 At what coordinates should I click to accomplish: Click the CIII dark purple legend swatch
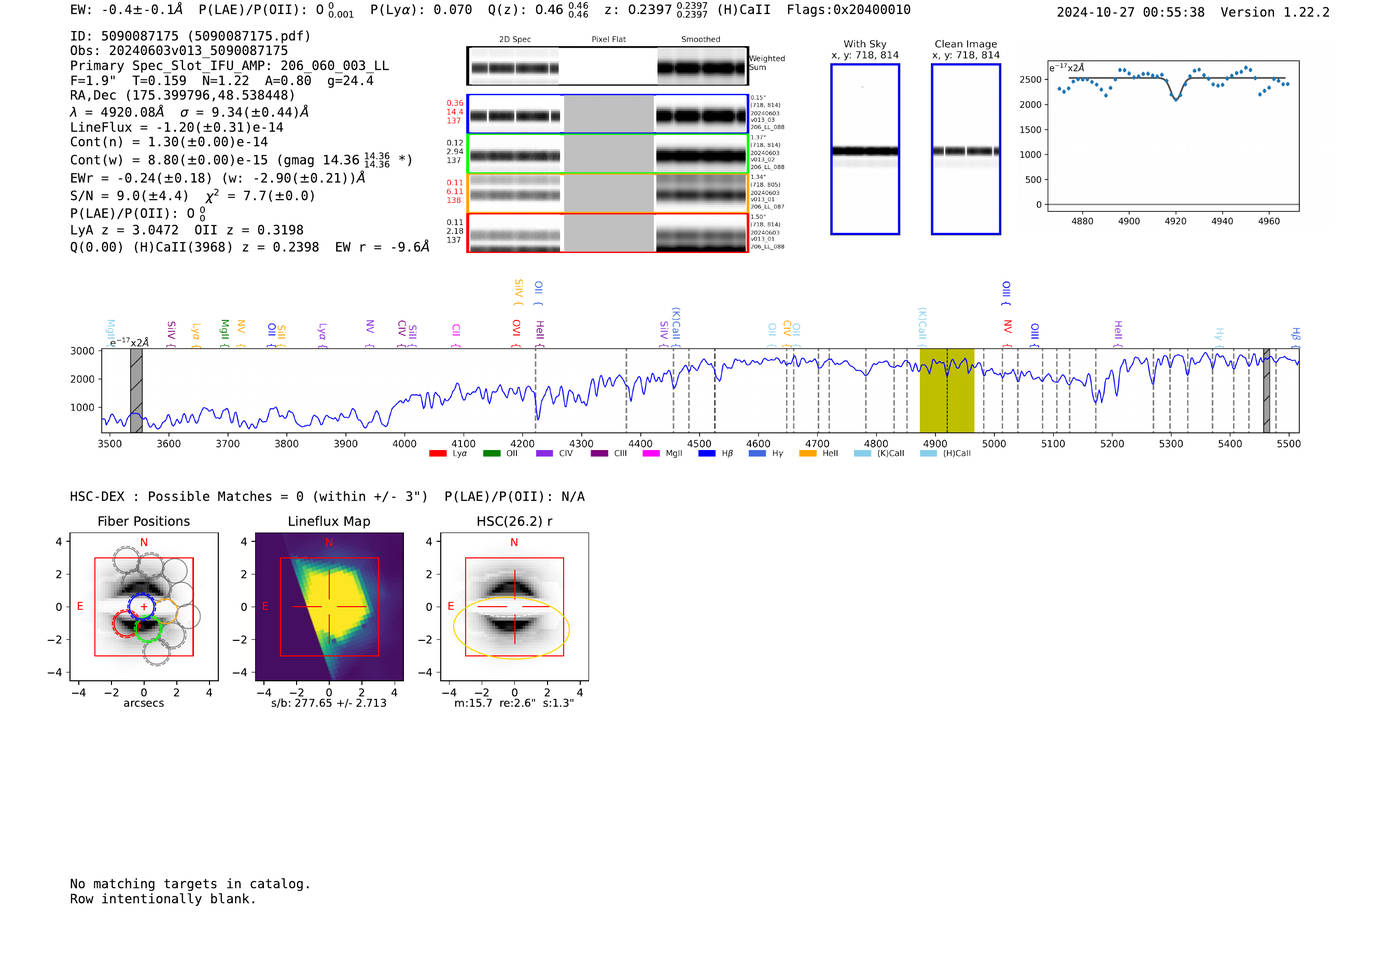click(599, 453)
